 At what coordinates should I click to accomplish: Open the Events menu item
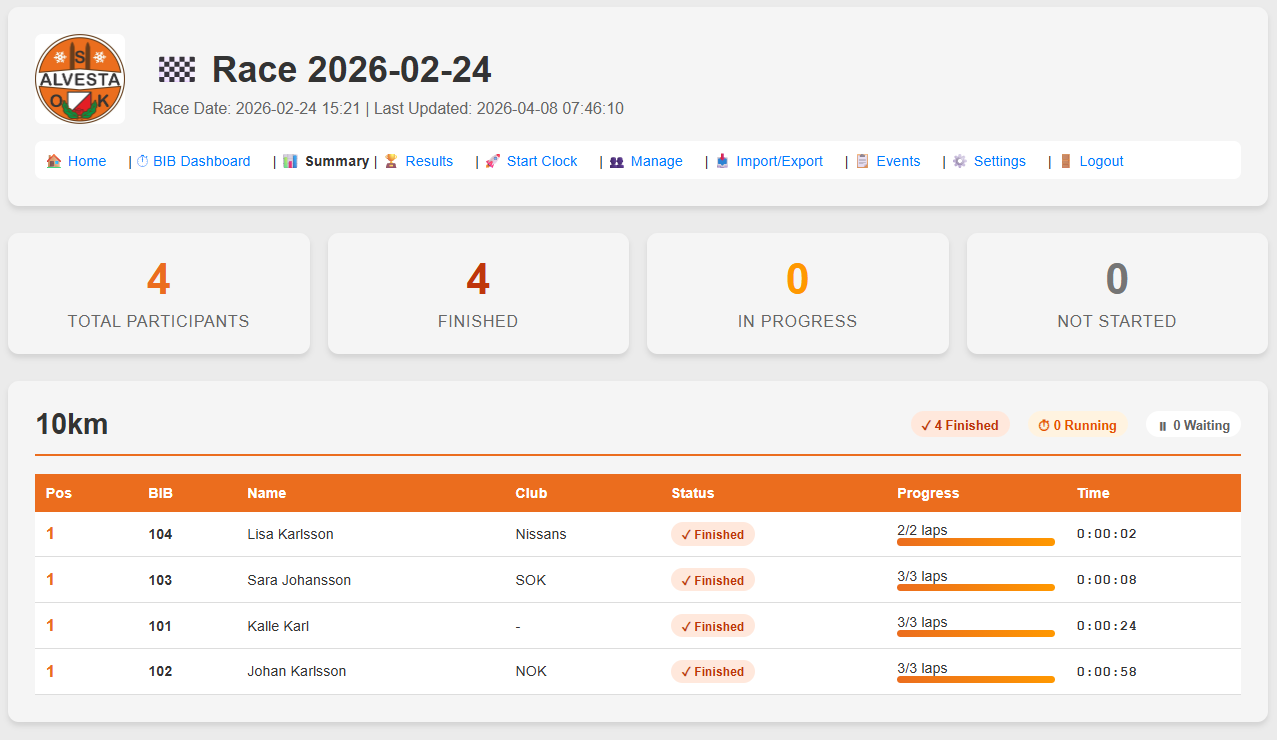coord(898,161)
